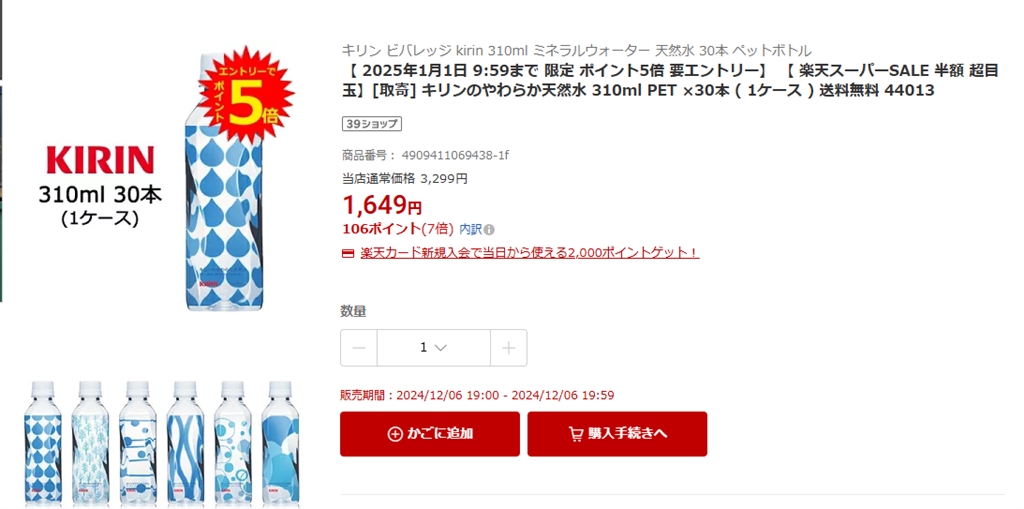
Task: Click the plus-circle icon in かごに追加 button
Action: coord(394,434)
